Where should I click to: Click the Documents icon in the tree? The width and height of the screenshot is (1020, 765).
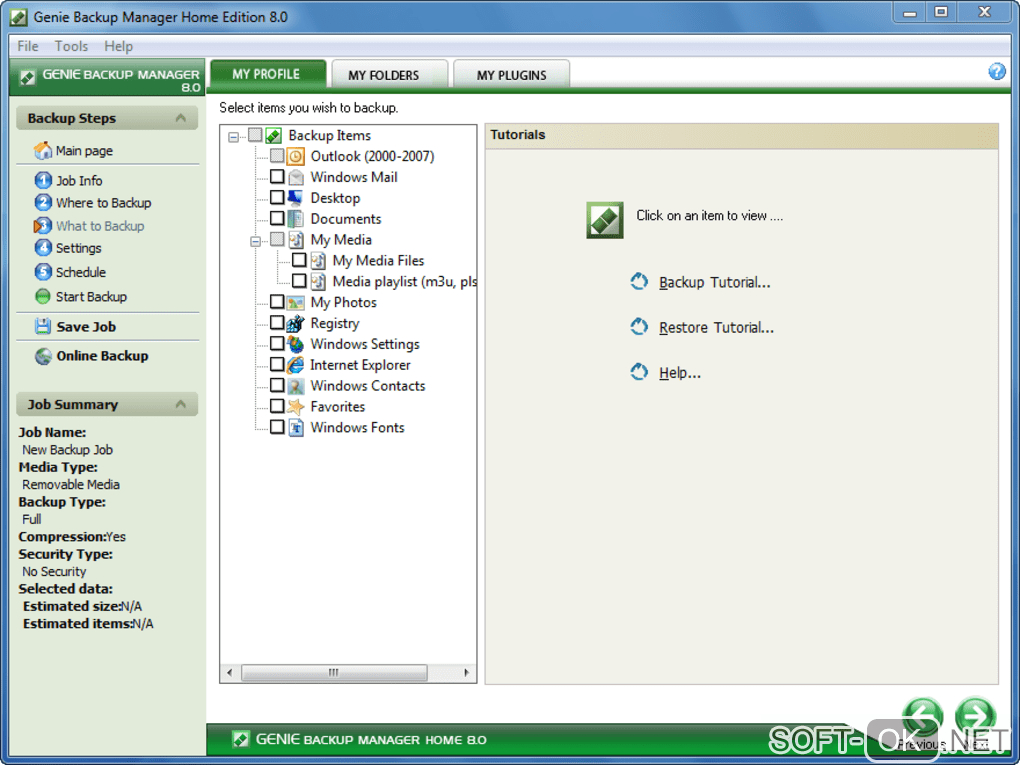pyautogui.click(x=296, y=219)
